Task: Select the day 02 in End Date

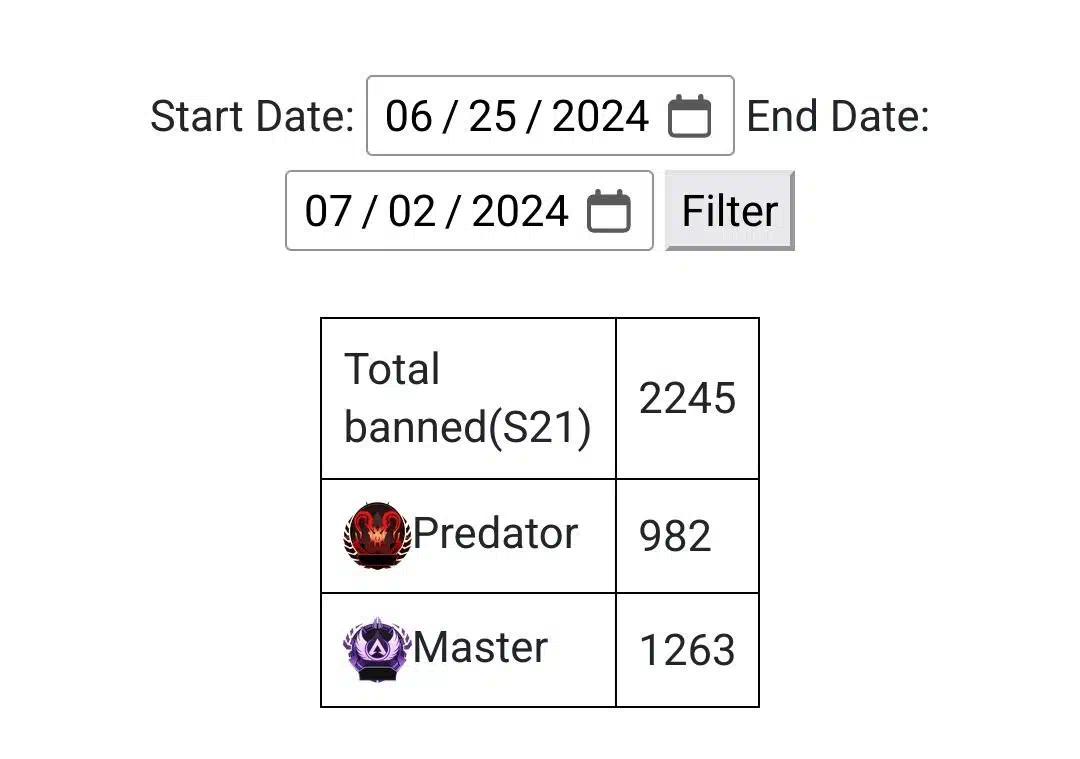Action: [x=412, y=211]
